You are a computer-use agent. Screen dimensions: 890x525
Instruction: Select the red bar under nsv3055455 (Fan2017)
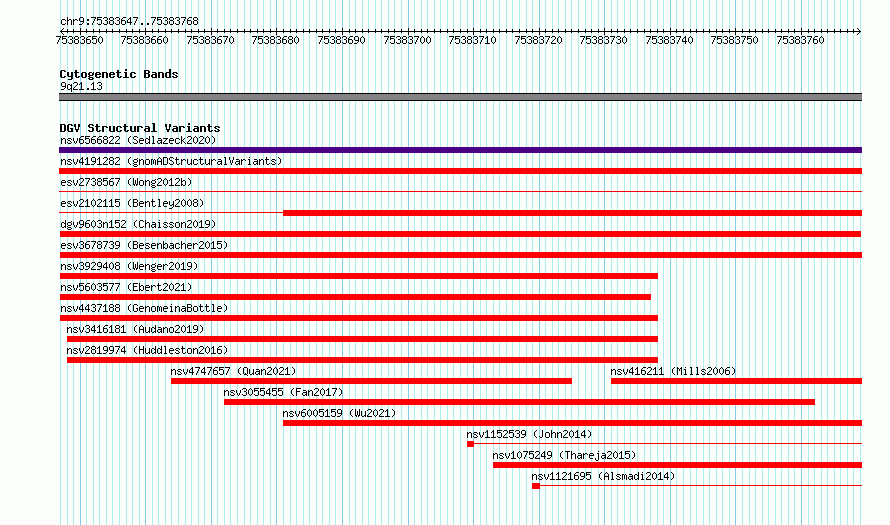[519, 402]
